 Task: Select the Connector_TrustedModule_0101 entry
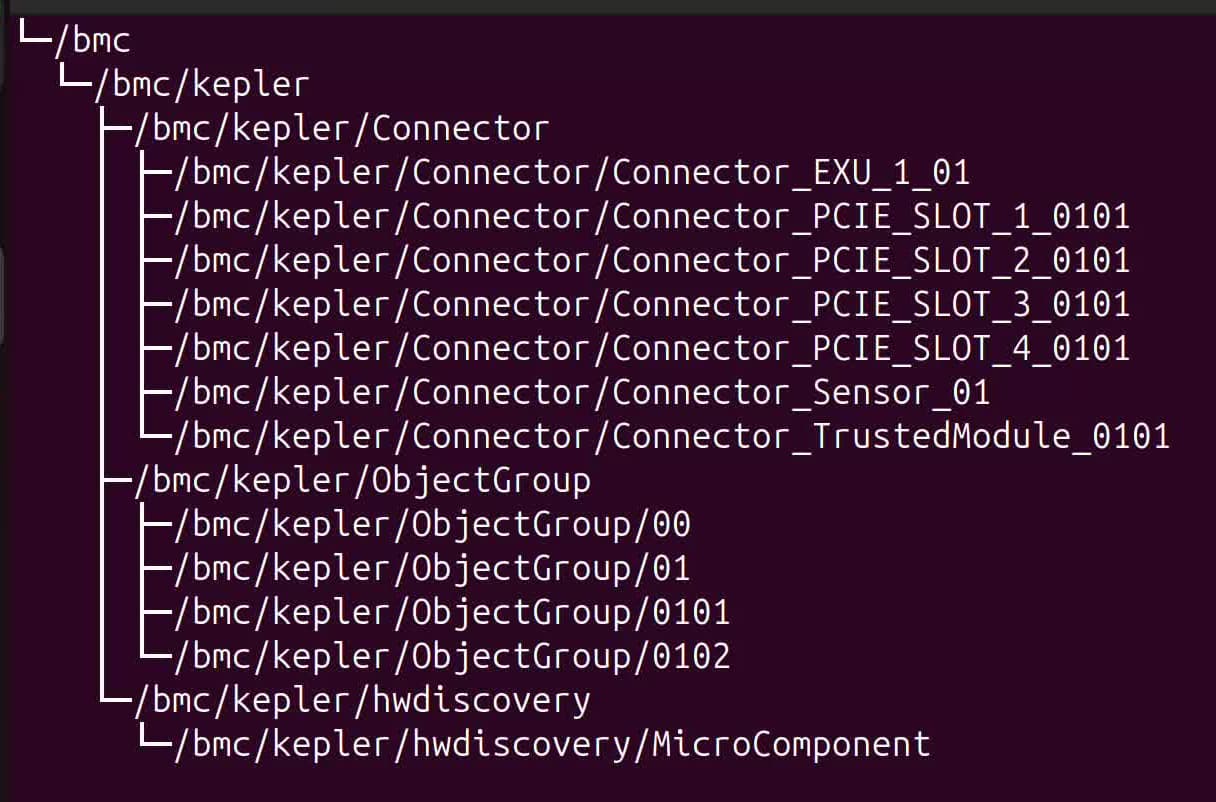[x=671, y=436]
